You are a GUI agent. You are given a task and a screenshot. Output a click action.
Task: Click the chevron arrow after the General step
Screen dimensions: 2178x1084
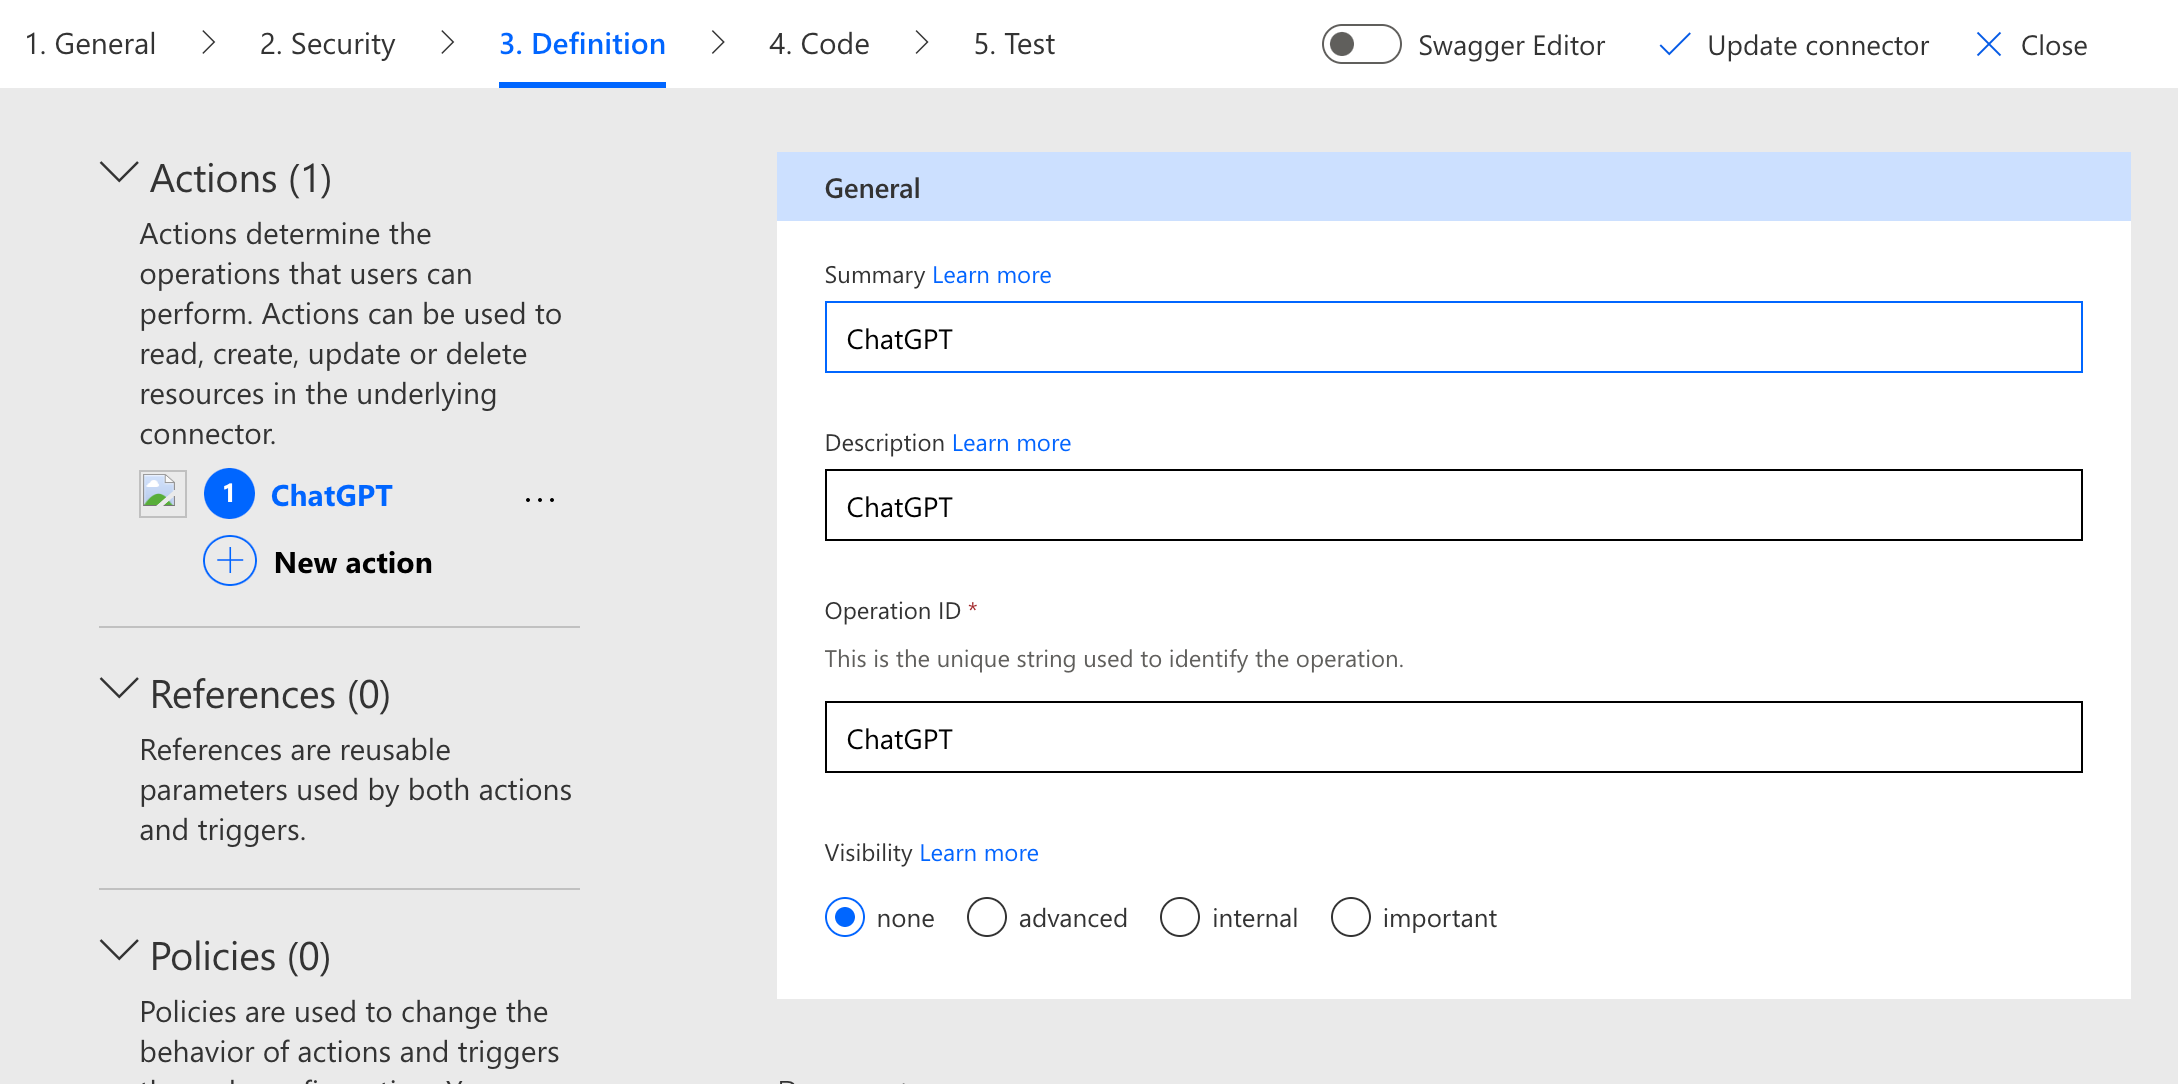[208, 43]
